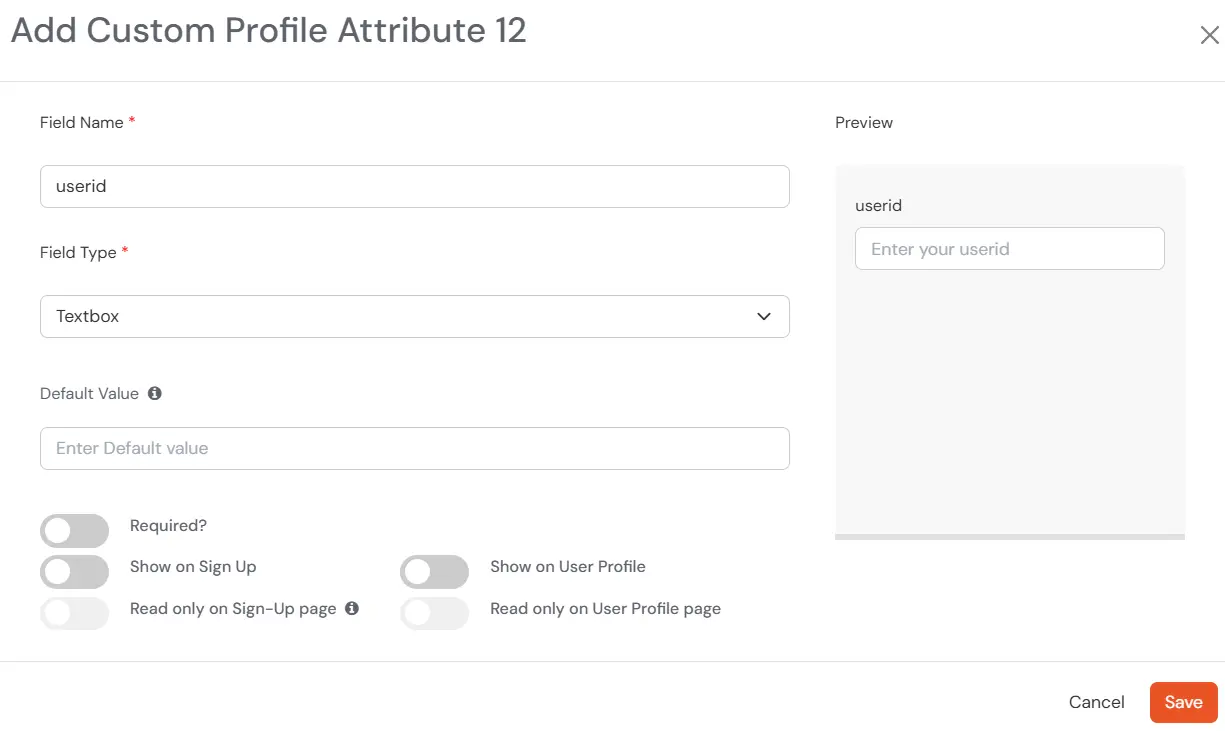Enable the Show on User Profile toggle
The height and width of the screenshot is (731, 1225).
pos(434,571)
